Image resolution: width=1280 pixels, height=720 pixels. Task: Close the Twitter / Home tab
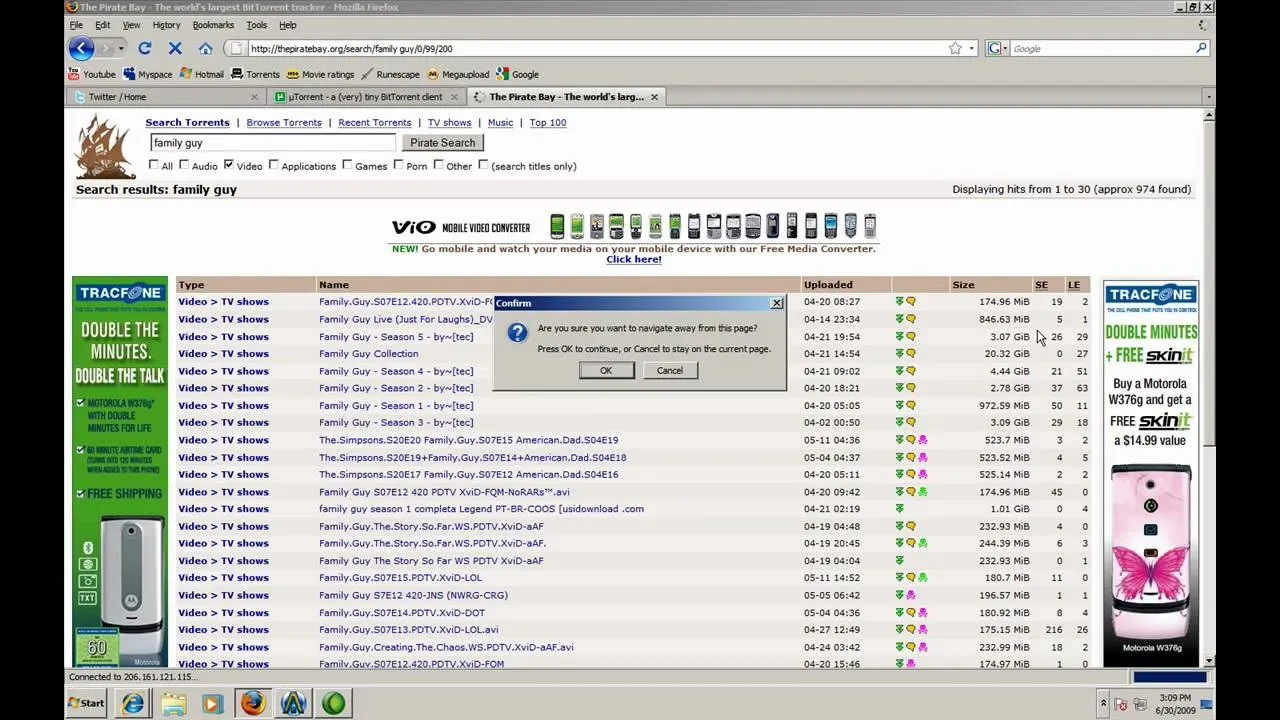pyautogui.click(x=254, y=97)
